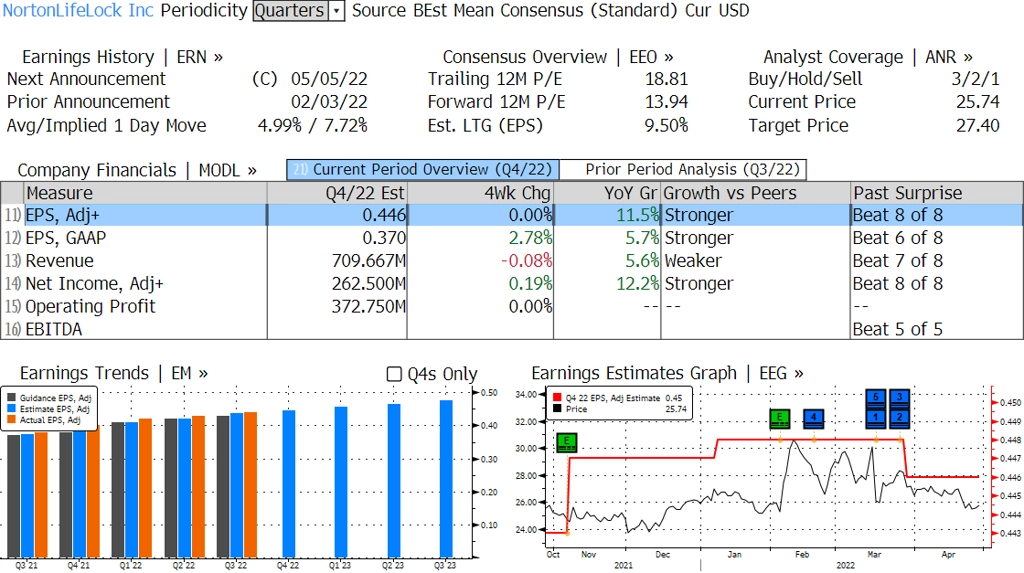The height and width of the screenshot is (573, 1024).
Task: Click the NortonLifeLock Inc company name
Action: click(x=78, y=11)
